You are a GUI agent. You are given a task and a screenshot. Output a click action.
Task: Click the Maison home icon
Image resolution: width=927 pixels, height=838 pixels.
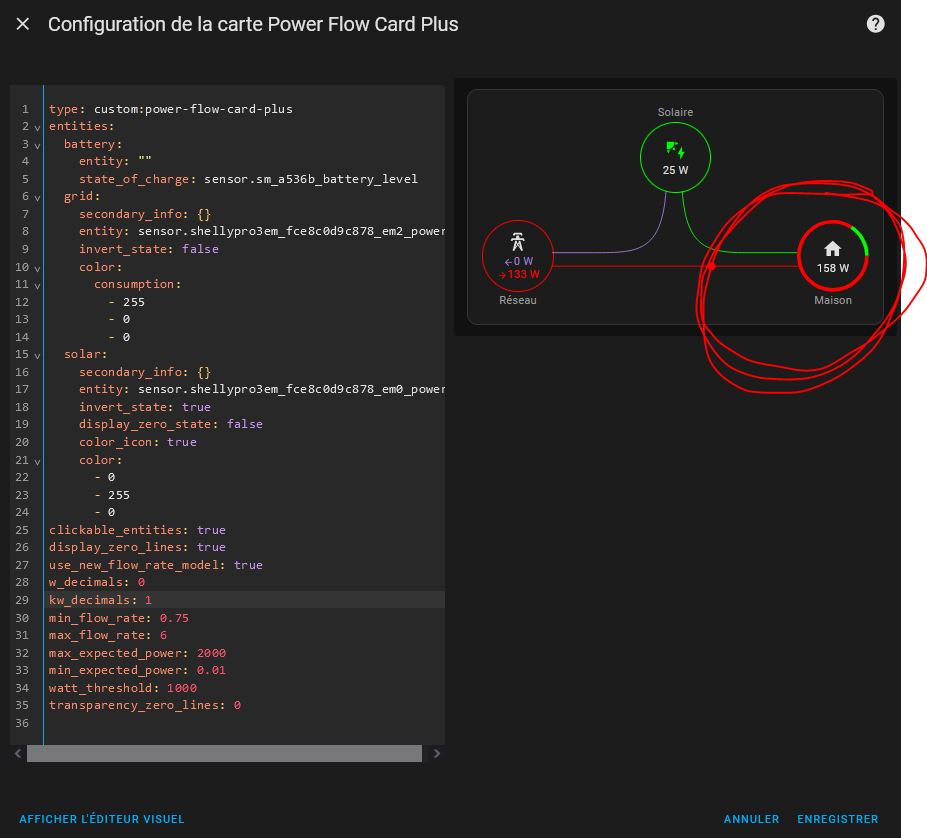click(832, 249)
